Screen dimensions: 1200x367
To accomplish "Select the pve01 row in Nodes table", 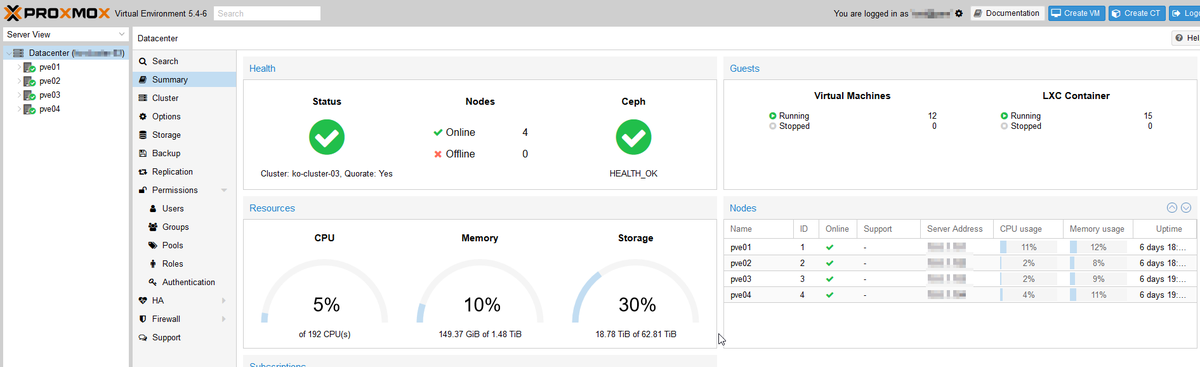I will click(x=960, y=246).
